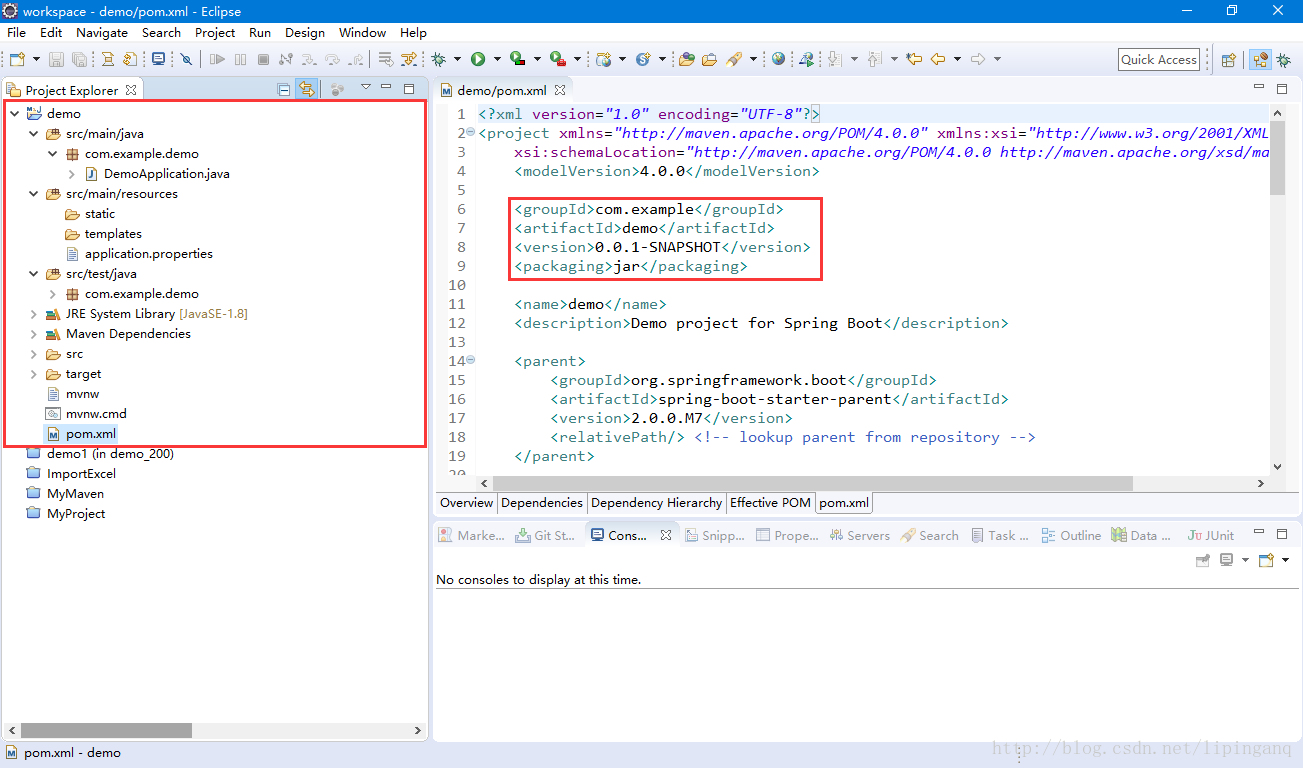
Task: Open the Run configurations dropdown arrow
Action: (496, 60)
